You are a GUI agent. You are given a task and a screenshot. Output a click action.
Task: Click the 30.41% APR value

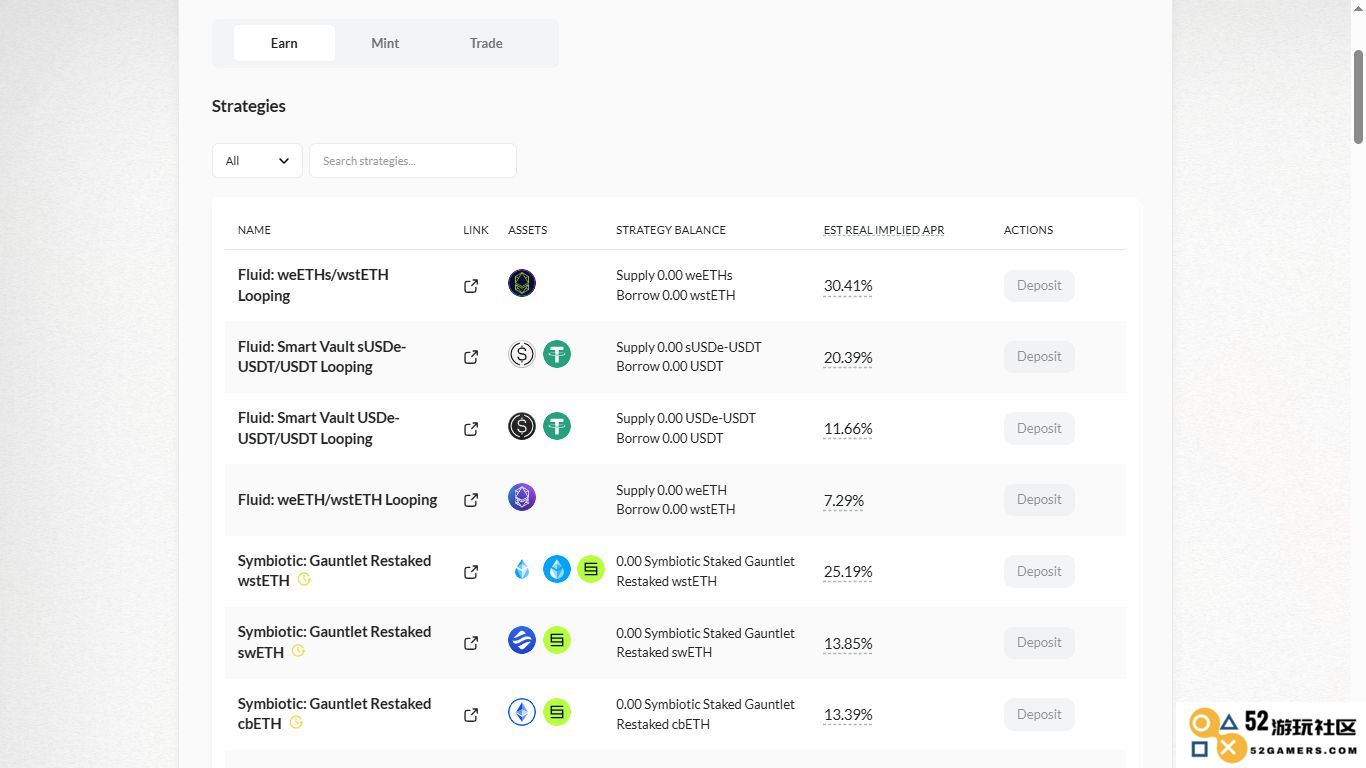(x=848, y=286)
